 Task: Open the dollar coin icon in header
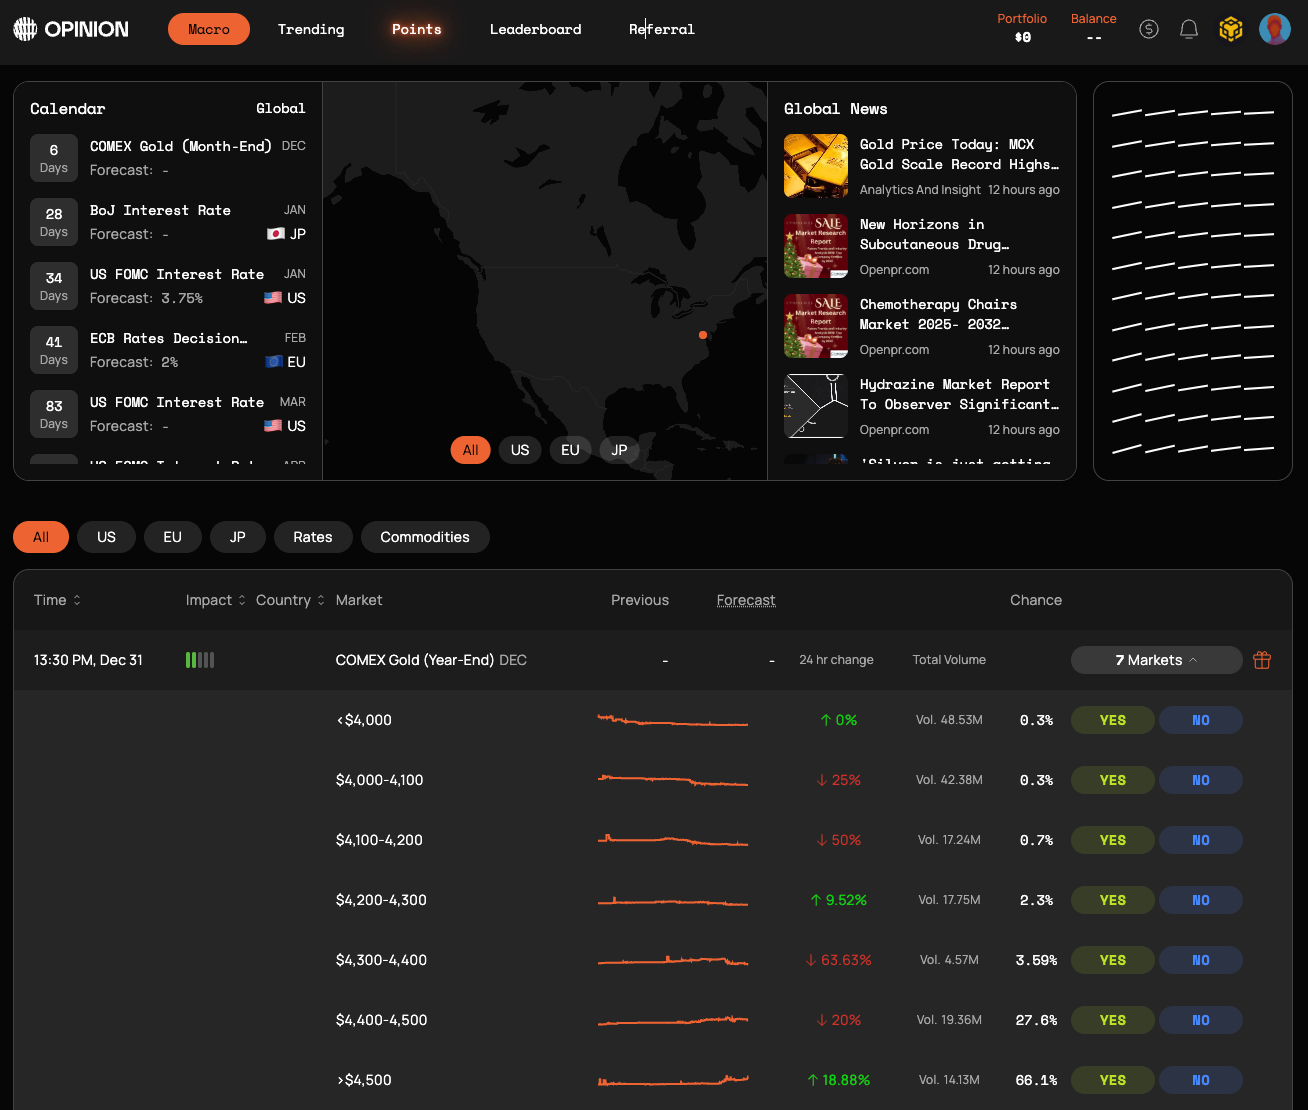click(x=1149, y=29)
